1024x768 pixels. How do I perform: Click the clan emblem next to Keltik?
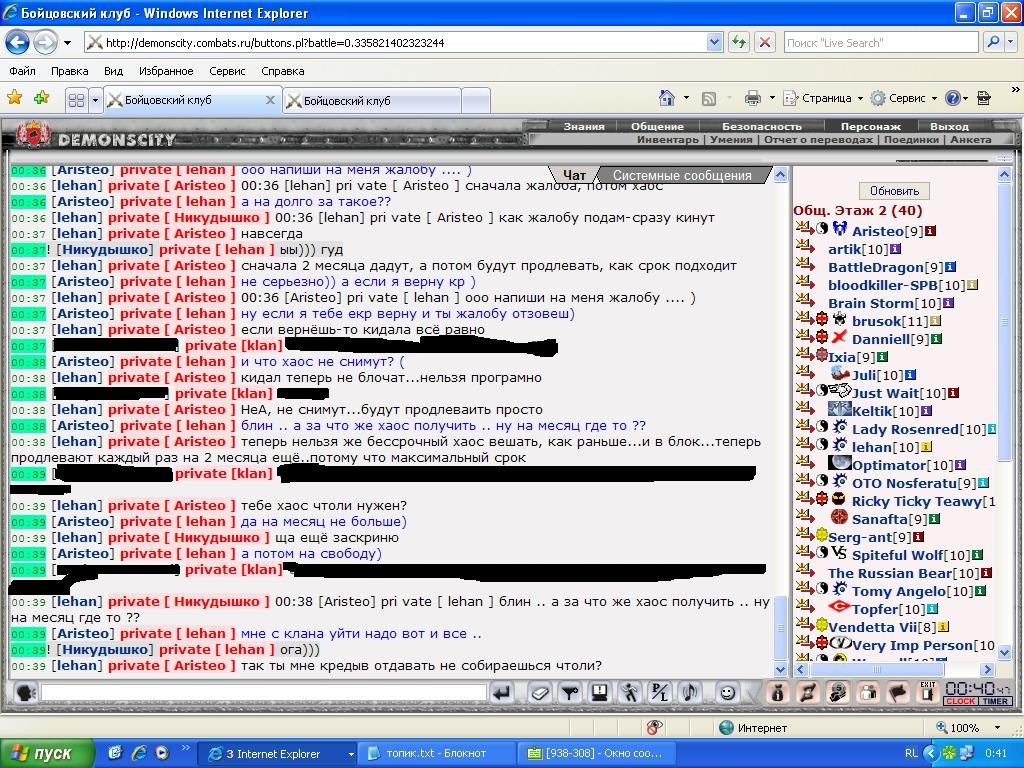(x=840, y=409)
